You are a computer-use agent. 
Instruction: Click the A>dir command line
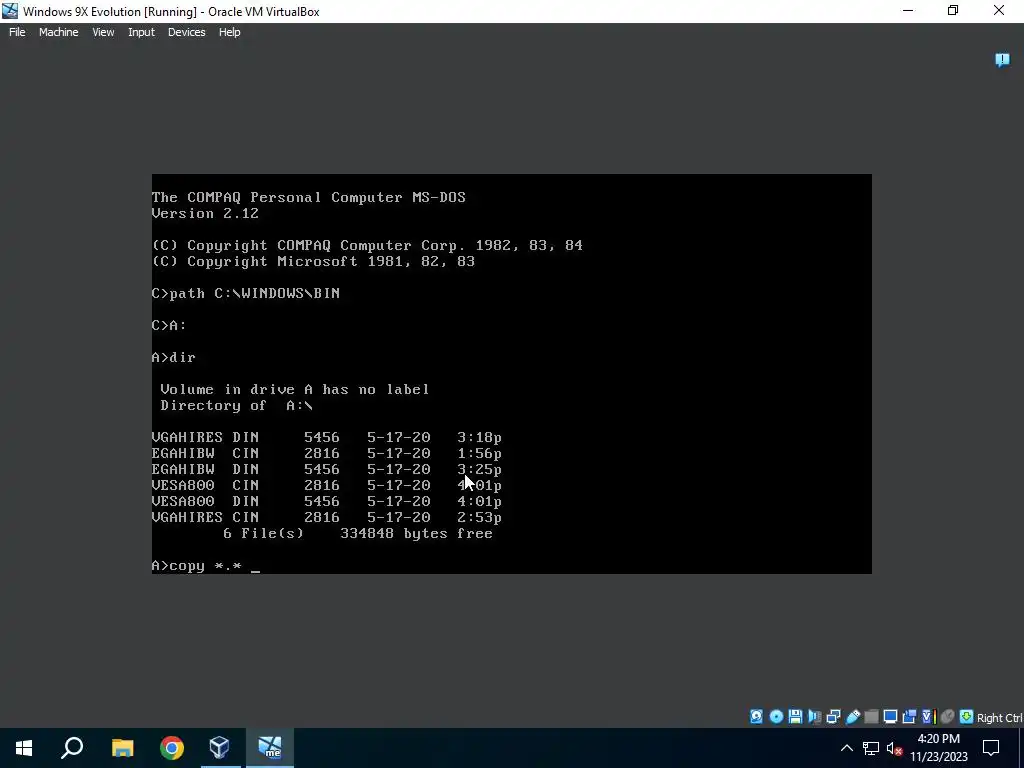pos(174,357)
